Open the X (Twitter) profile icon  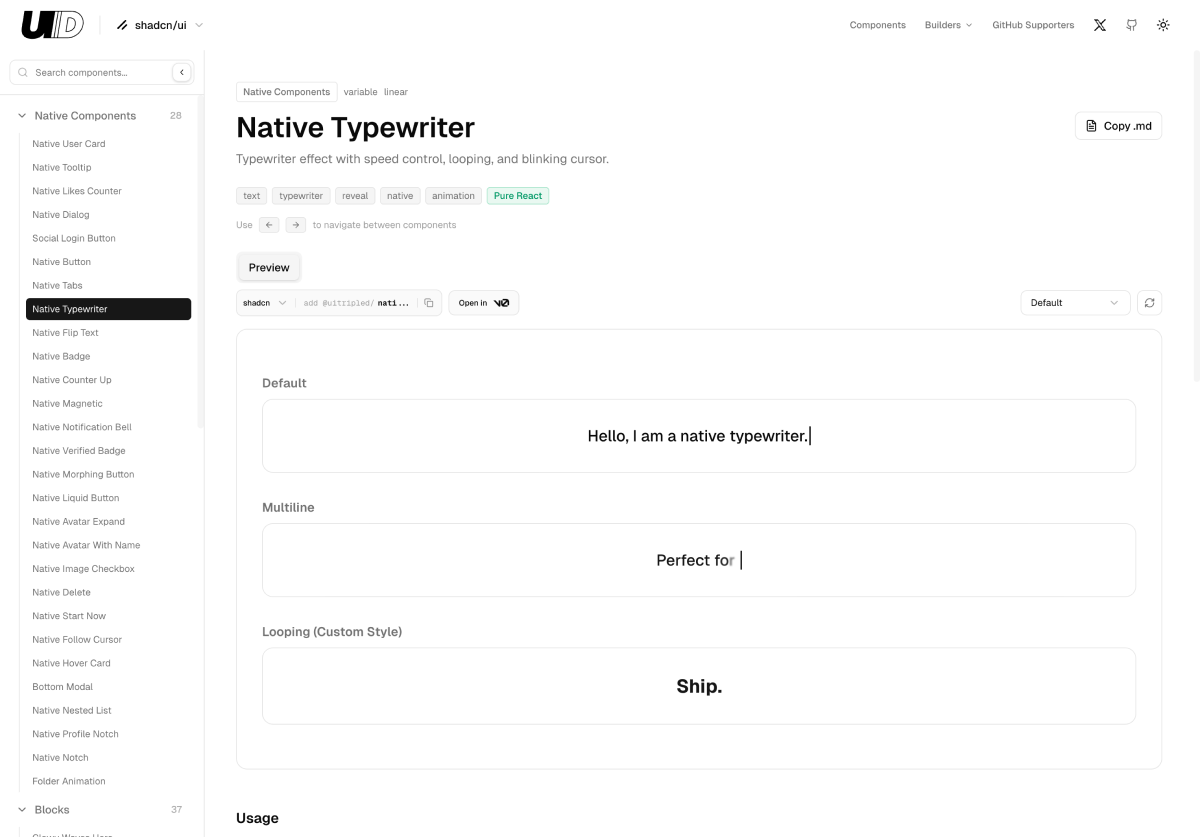pos(1100,25)
